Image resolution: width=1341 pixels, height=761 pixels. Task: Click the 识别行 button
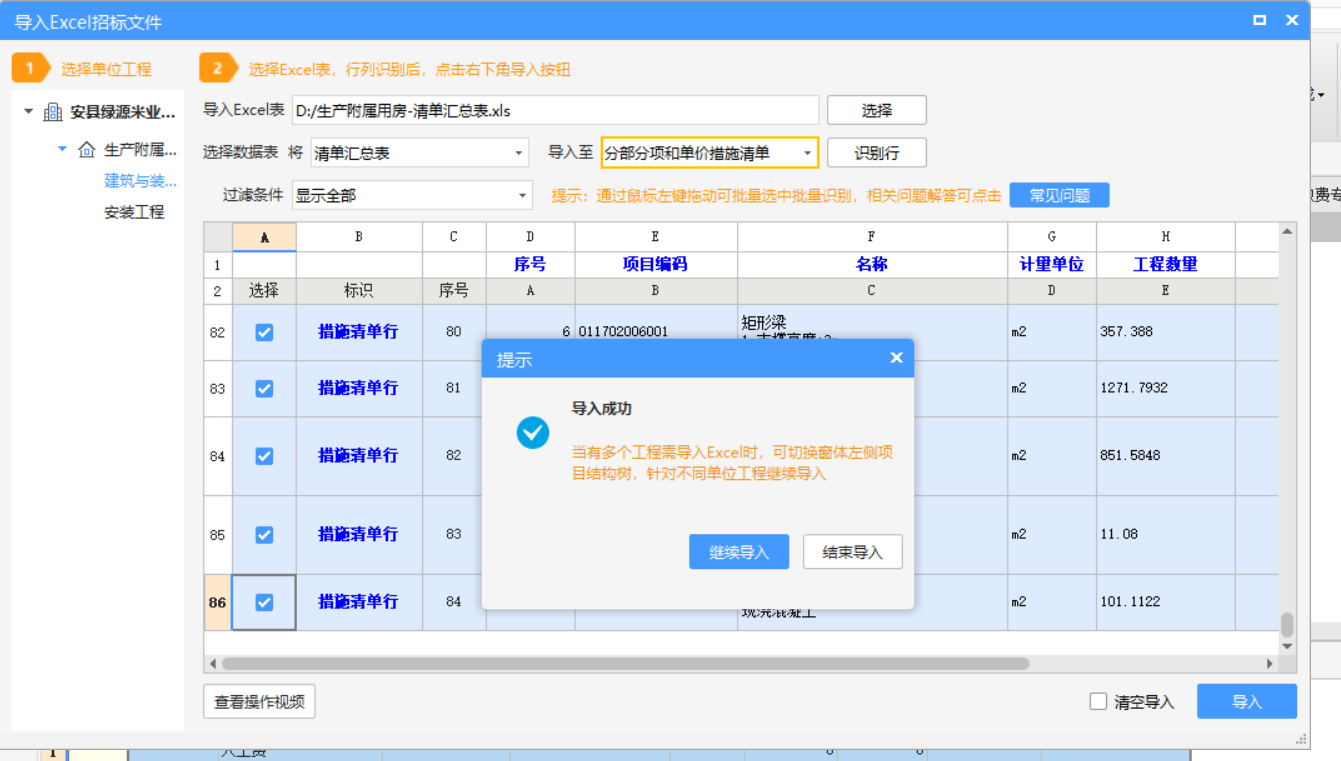tap(877, 153)
